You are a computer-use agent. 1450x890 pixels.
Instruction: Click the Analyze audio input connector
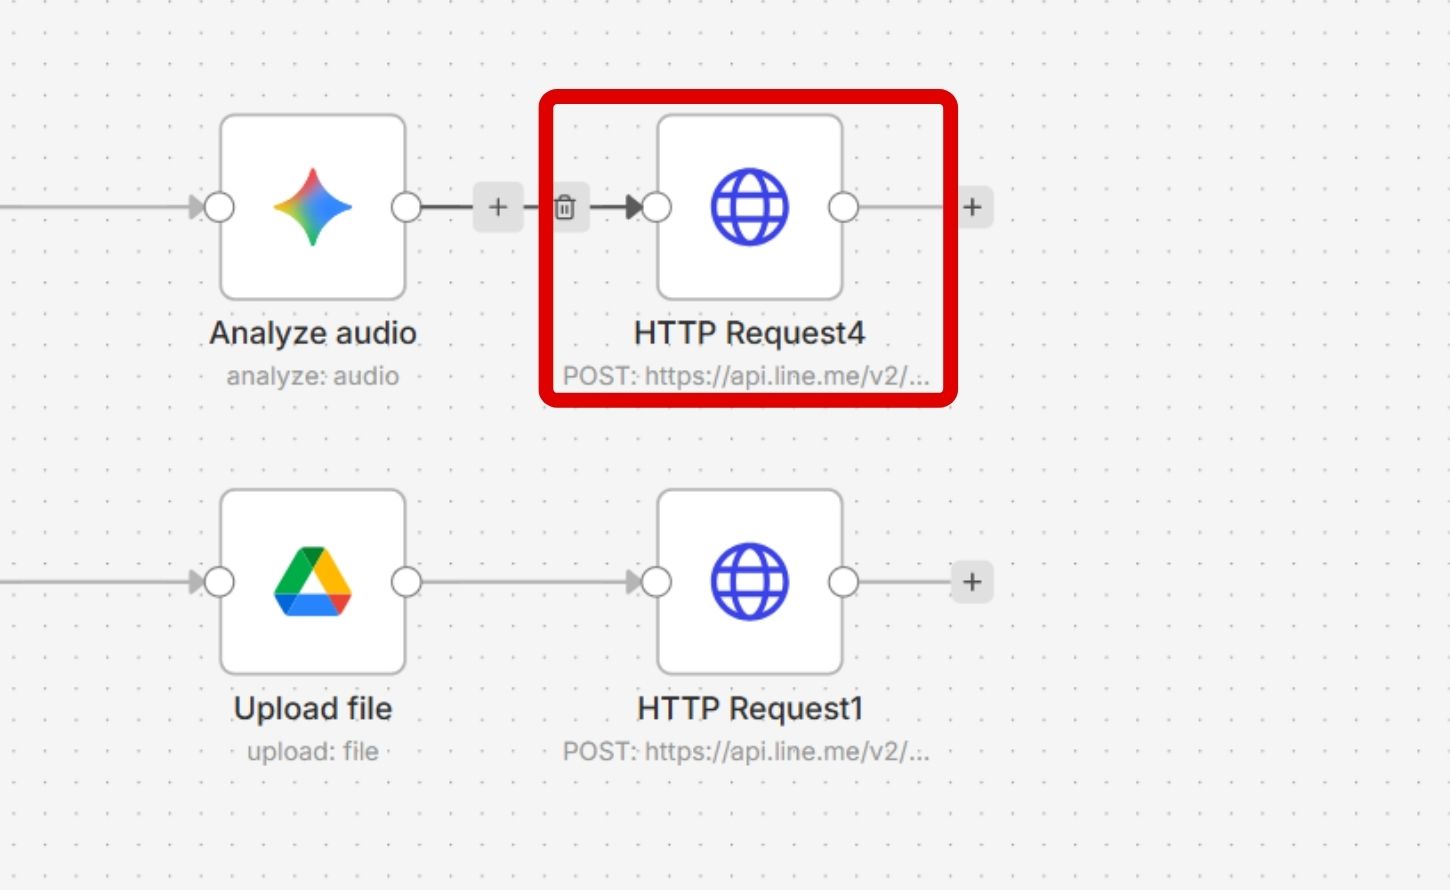(x=219, y=207)
